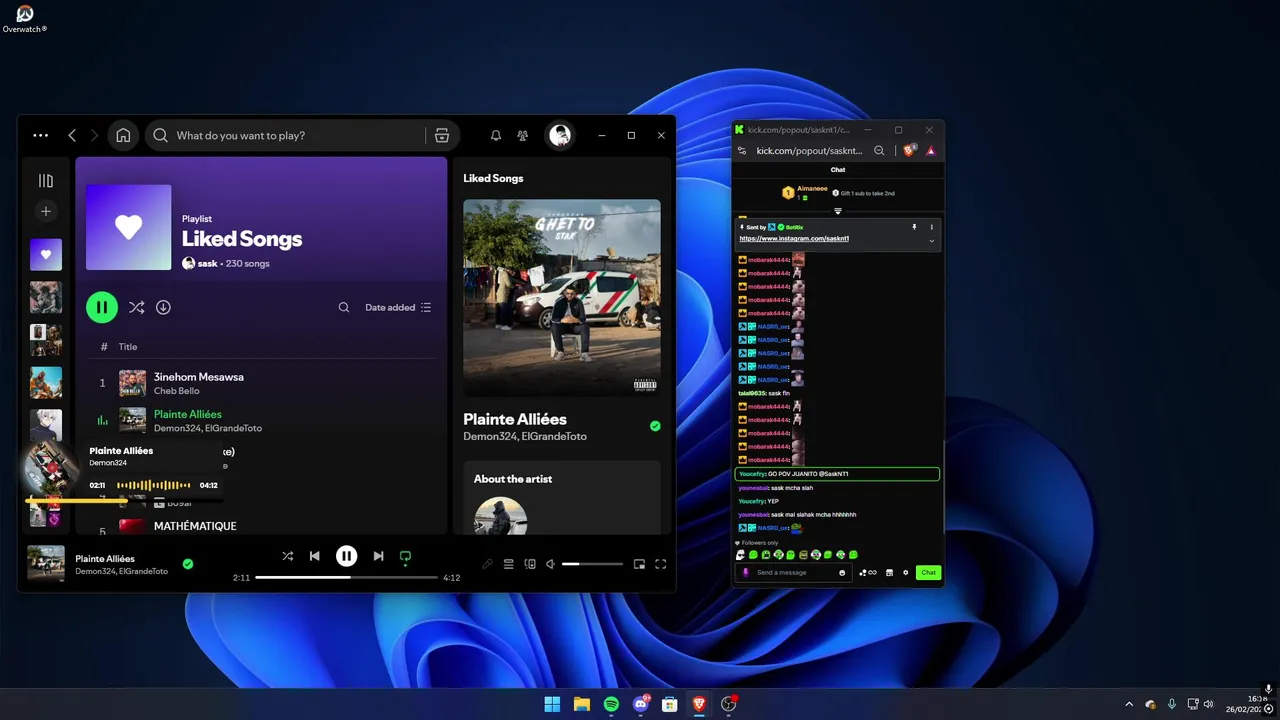This screenshot has width=1280, height=720.
Task: Open the play queue
Action: point(508,564)
